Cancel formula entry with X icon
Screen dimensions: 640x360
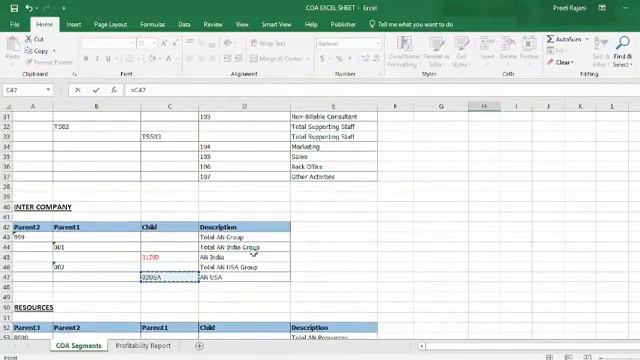click(x=78, y=90)
